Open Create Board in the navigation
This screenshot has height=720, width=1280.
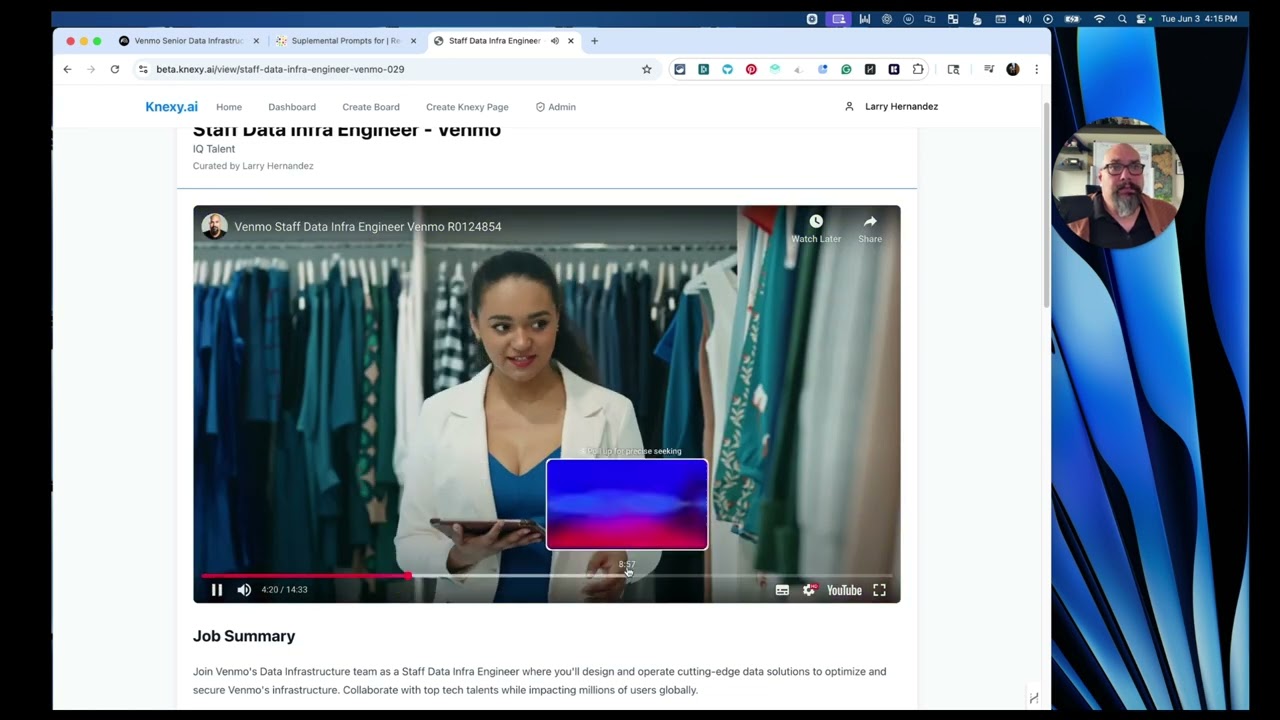point(371,107)
